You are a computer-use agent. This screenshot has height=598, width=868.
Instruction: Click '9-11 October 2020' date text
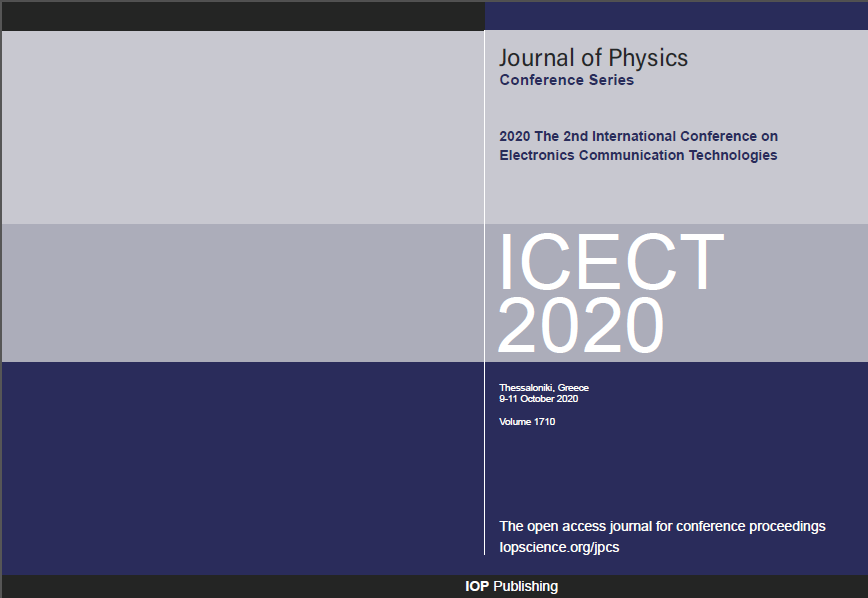[x=539, y=399]
